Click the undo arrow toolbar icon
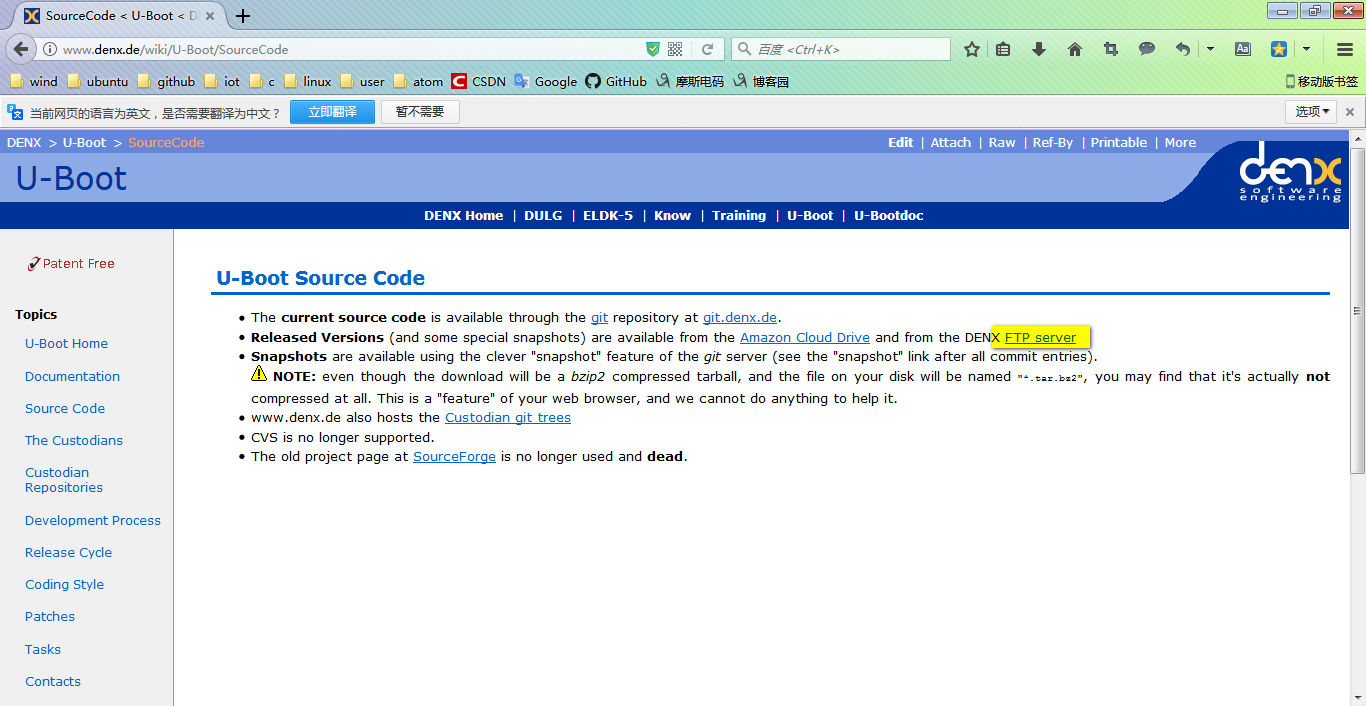The width and height of the screenshot is (1366, 706). (1183, 49)
